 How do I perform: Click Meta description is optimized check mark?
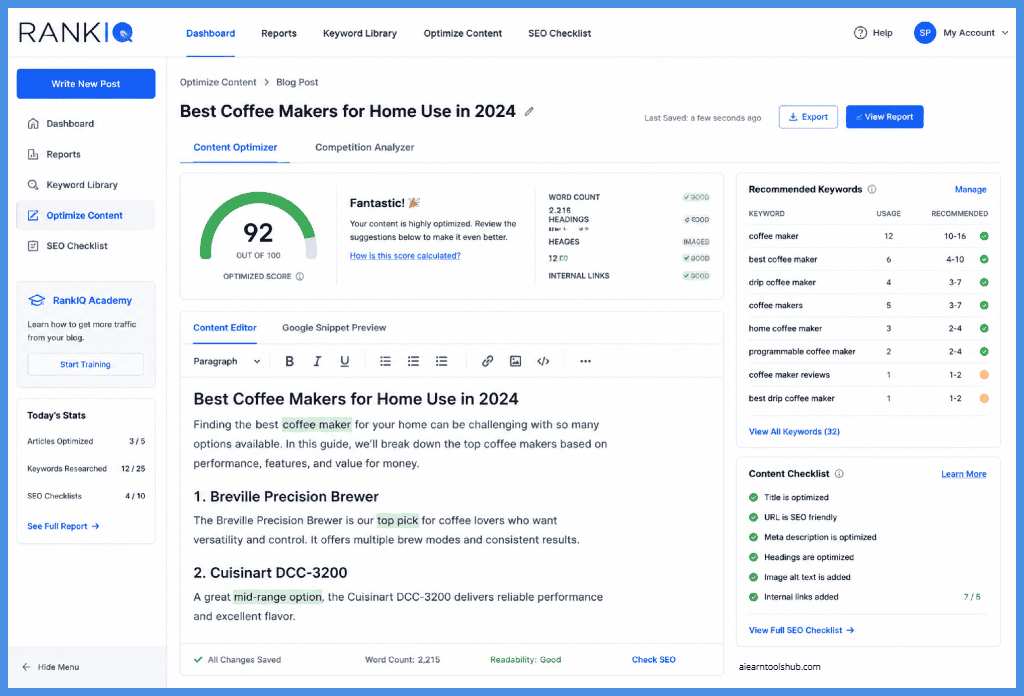[753, 537]
